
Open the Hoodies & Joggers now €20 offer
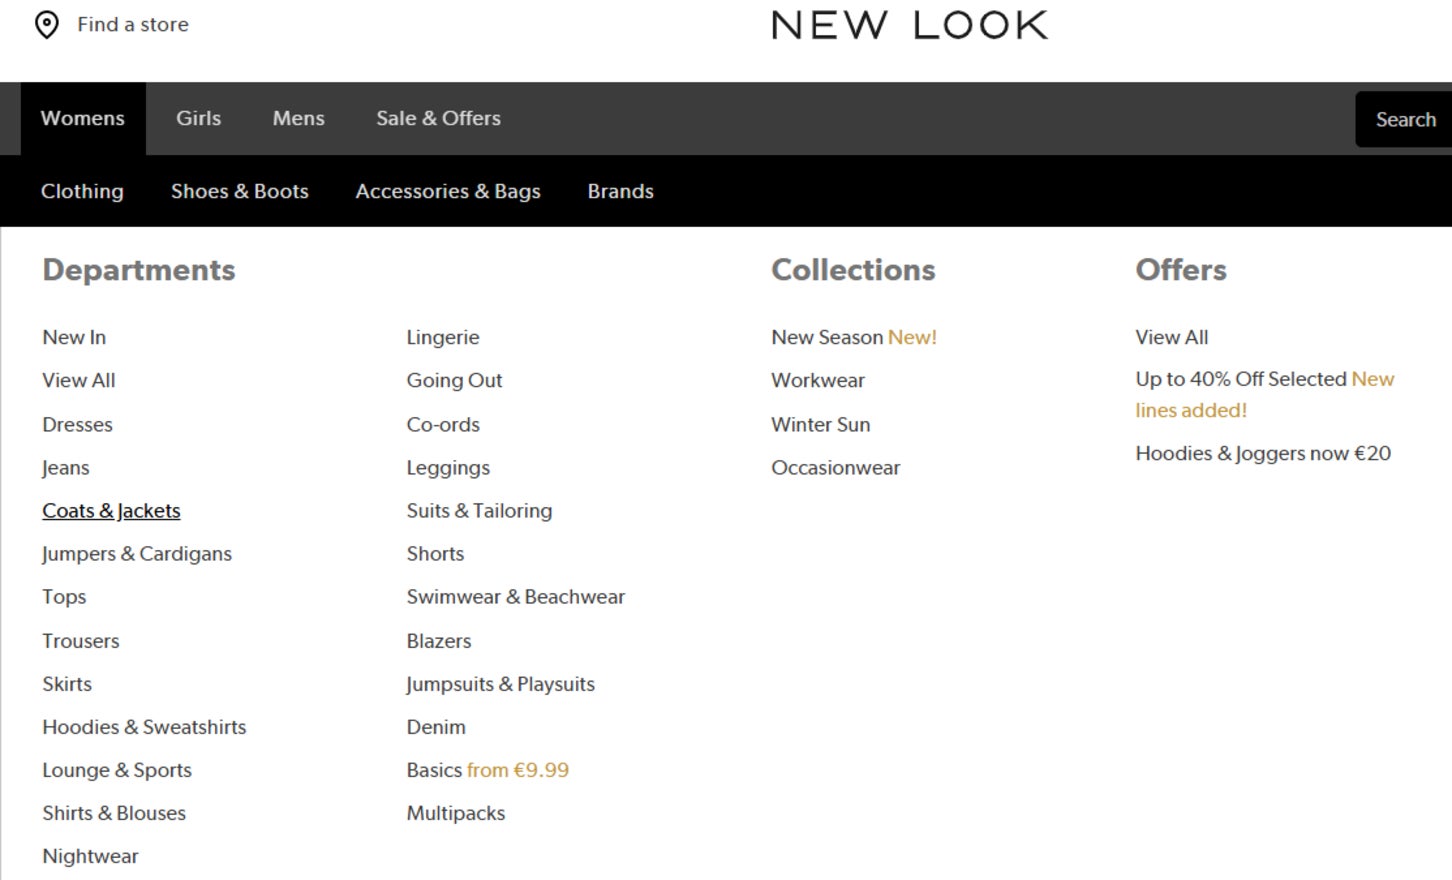(1262, 453)
